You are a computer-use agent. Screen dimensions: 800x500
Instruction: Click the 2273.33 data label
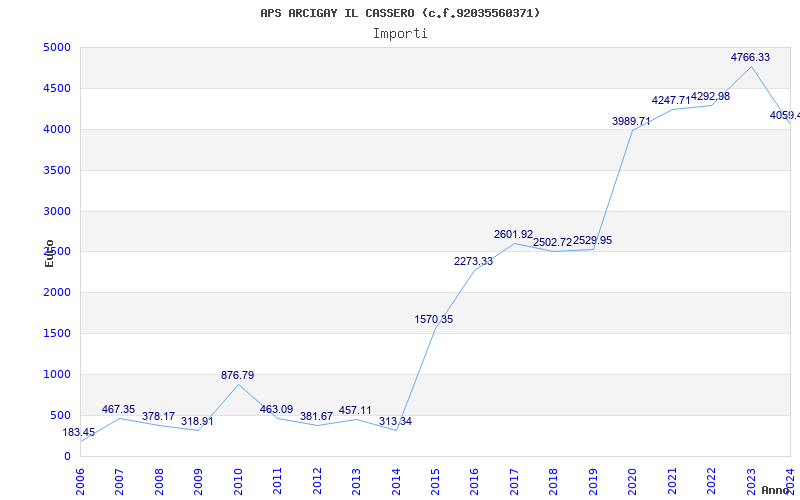pos(473,261)
